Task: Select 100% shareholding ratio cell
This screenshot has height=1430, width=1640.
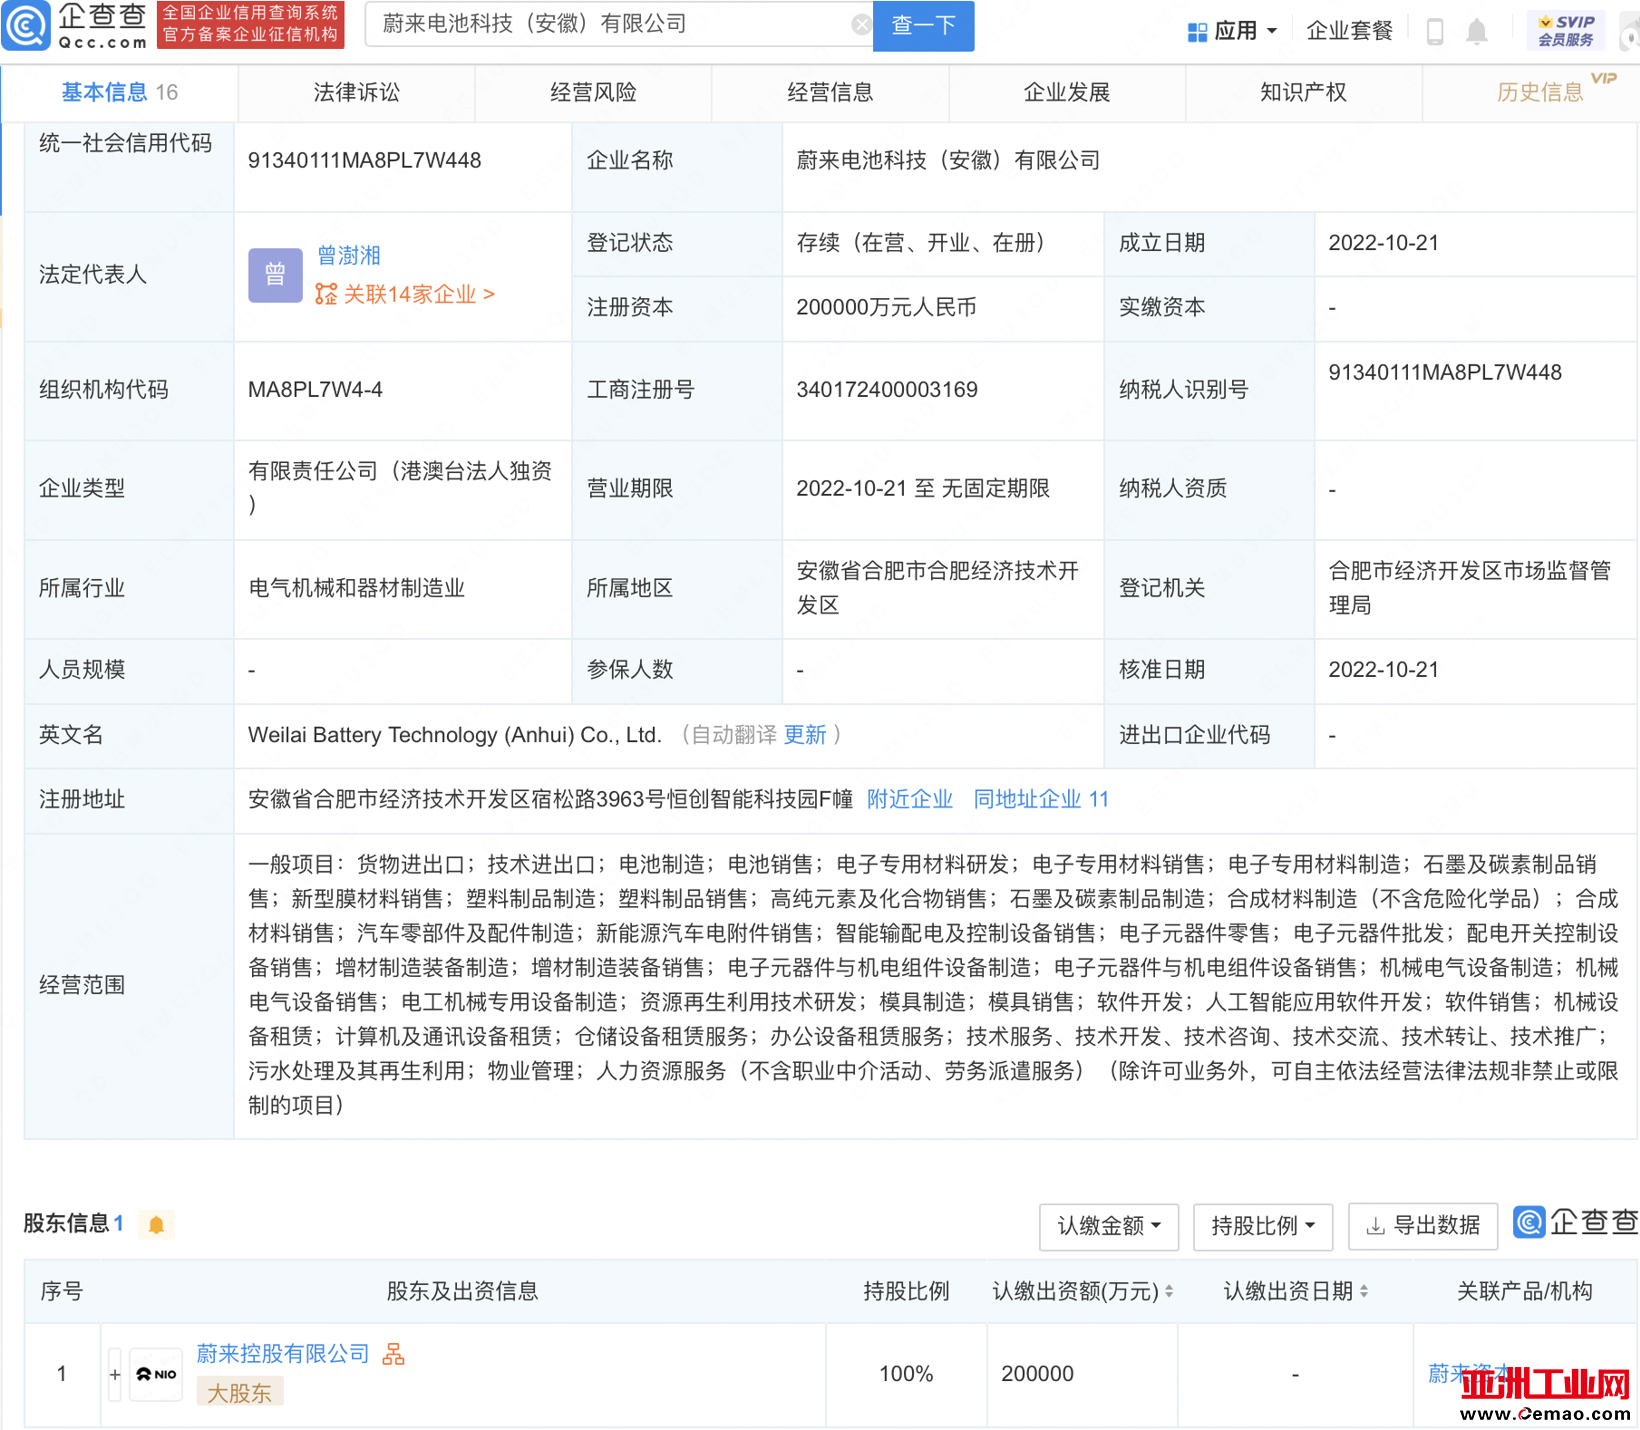Action: point(906,1374)
